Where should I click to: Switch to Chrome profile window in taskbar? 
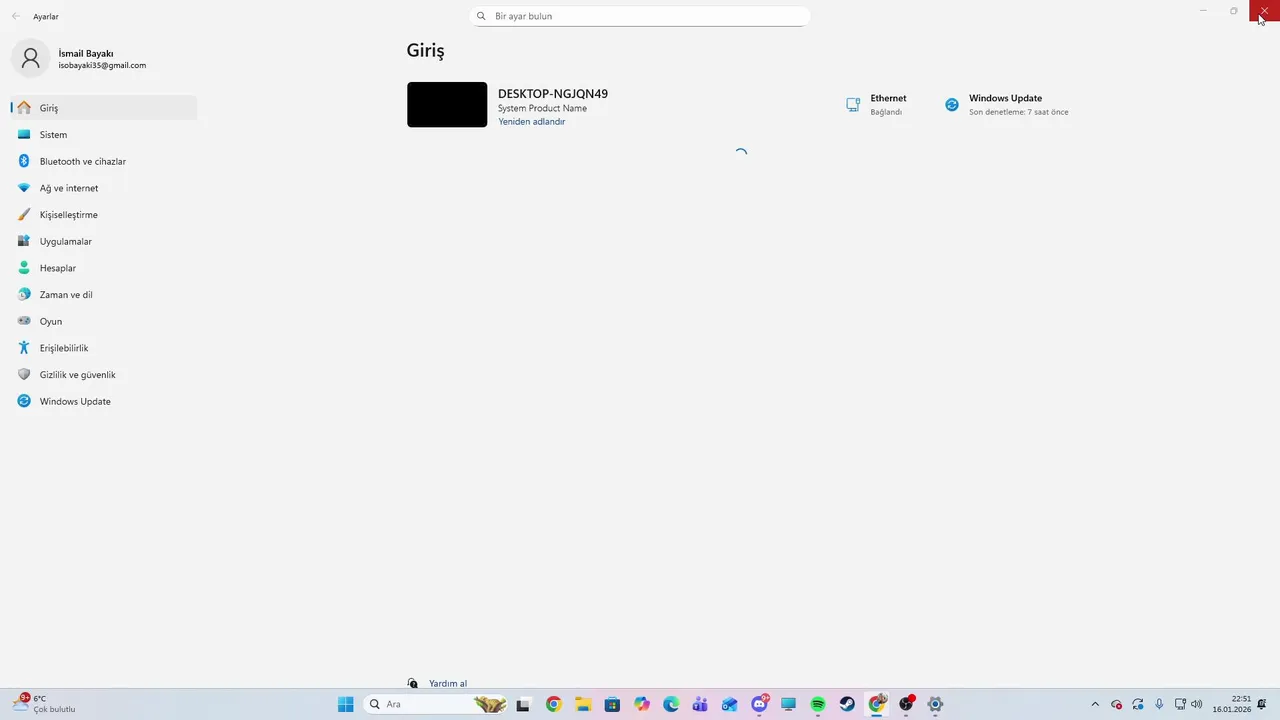coord(877,704)
